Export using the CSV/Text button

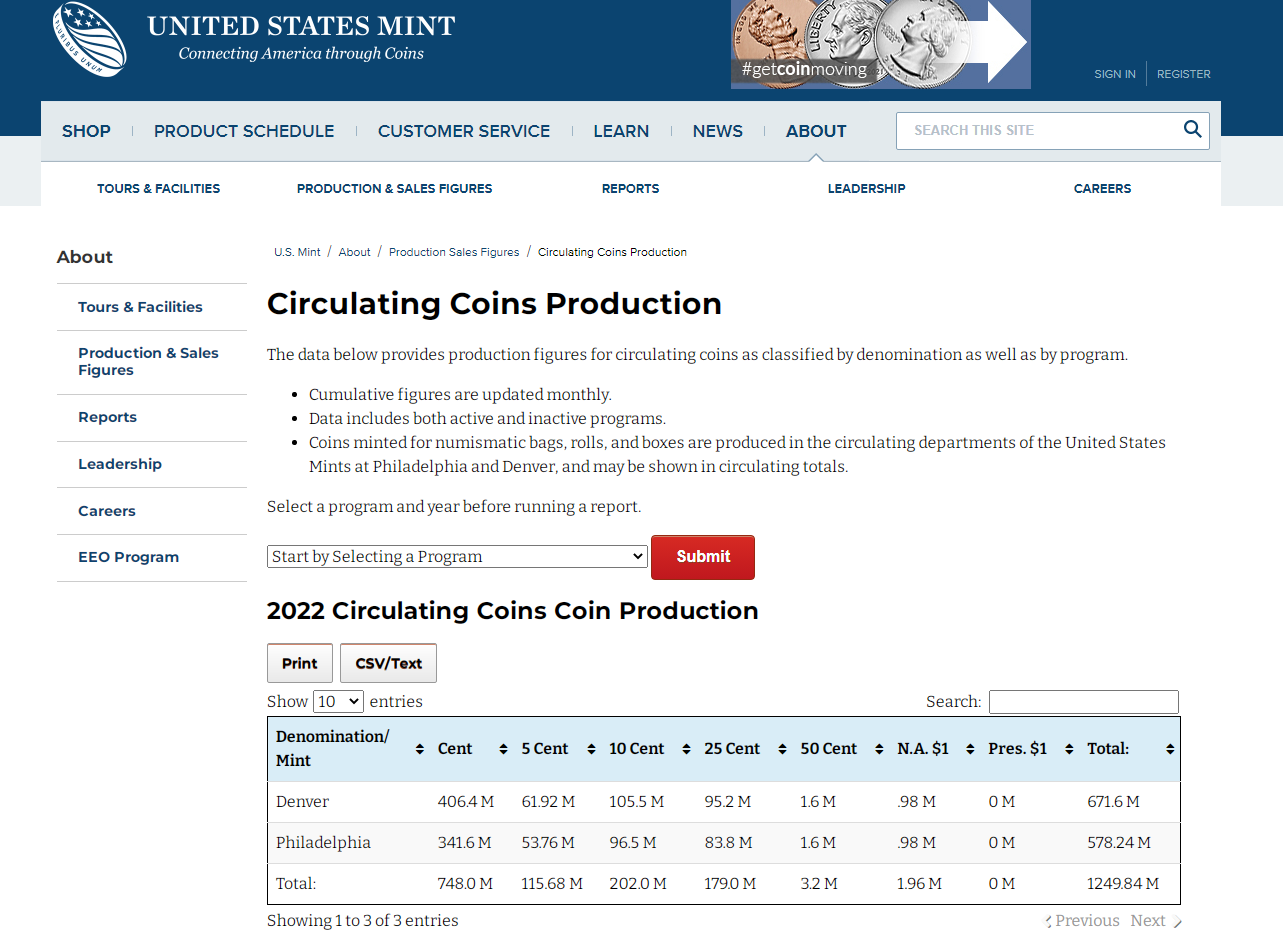(388, 663)
